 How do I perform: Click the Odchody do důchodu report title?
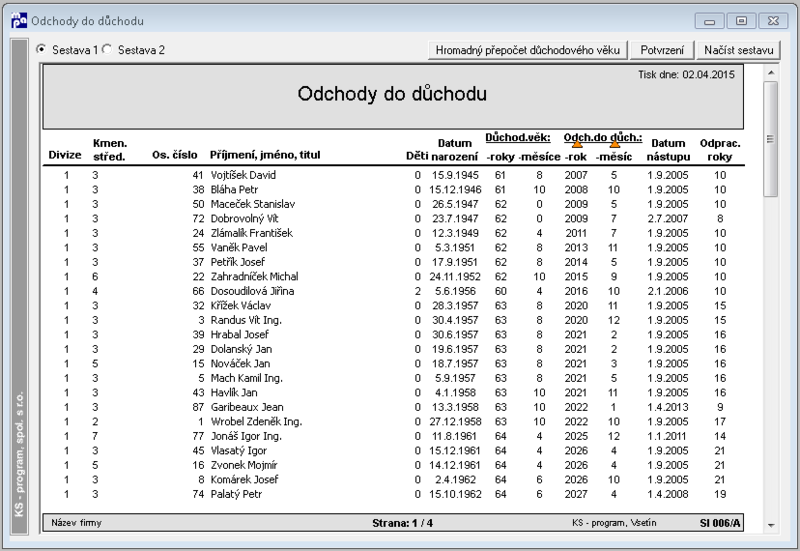click(392, 94)
